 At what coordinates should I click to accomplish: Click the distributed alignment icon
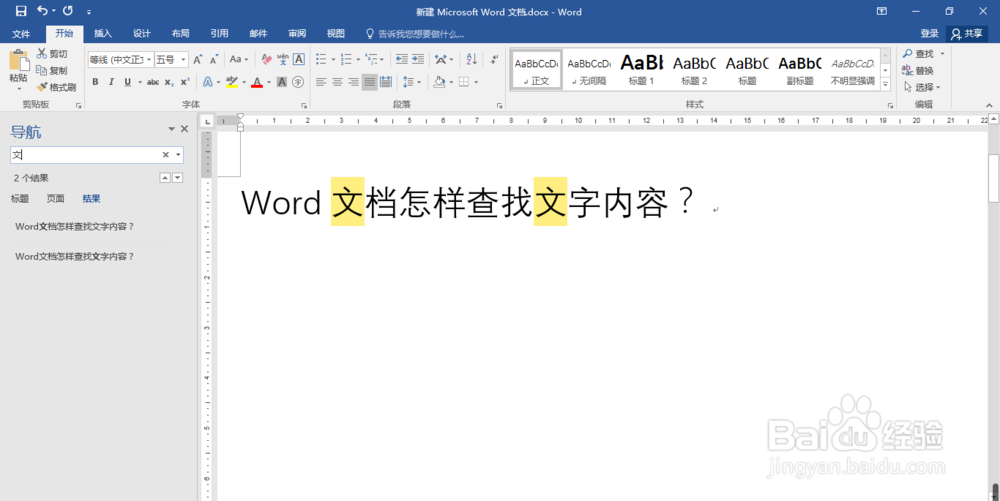pos(386,82)
